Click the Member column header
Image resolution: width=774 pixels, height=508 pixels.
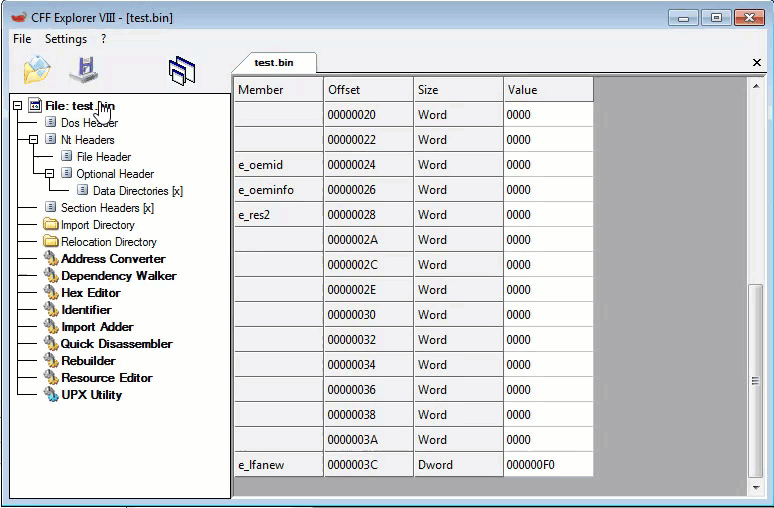pyautogui.click(x=278, y=89)
